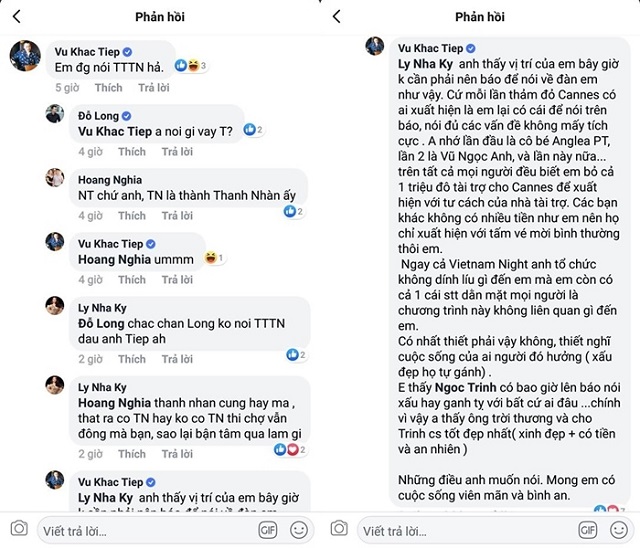
Task: Open emoji picker in right reply bar
Action: click(620, 529)
